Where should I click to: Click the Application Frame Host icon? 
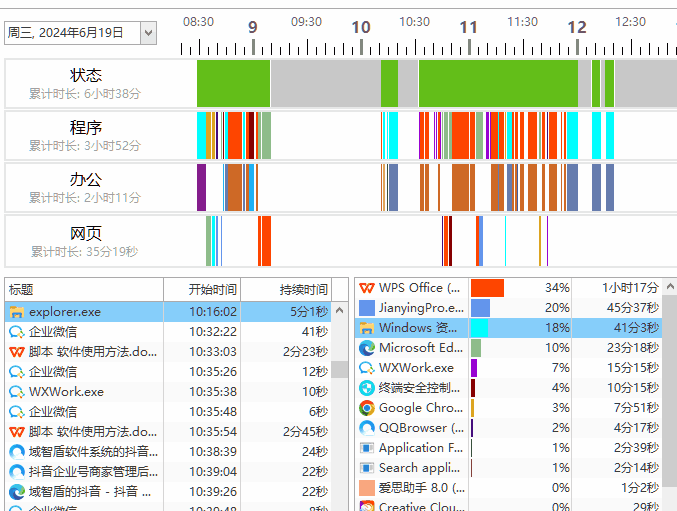(367, 448)
